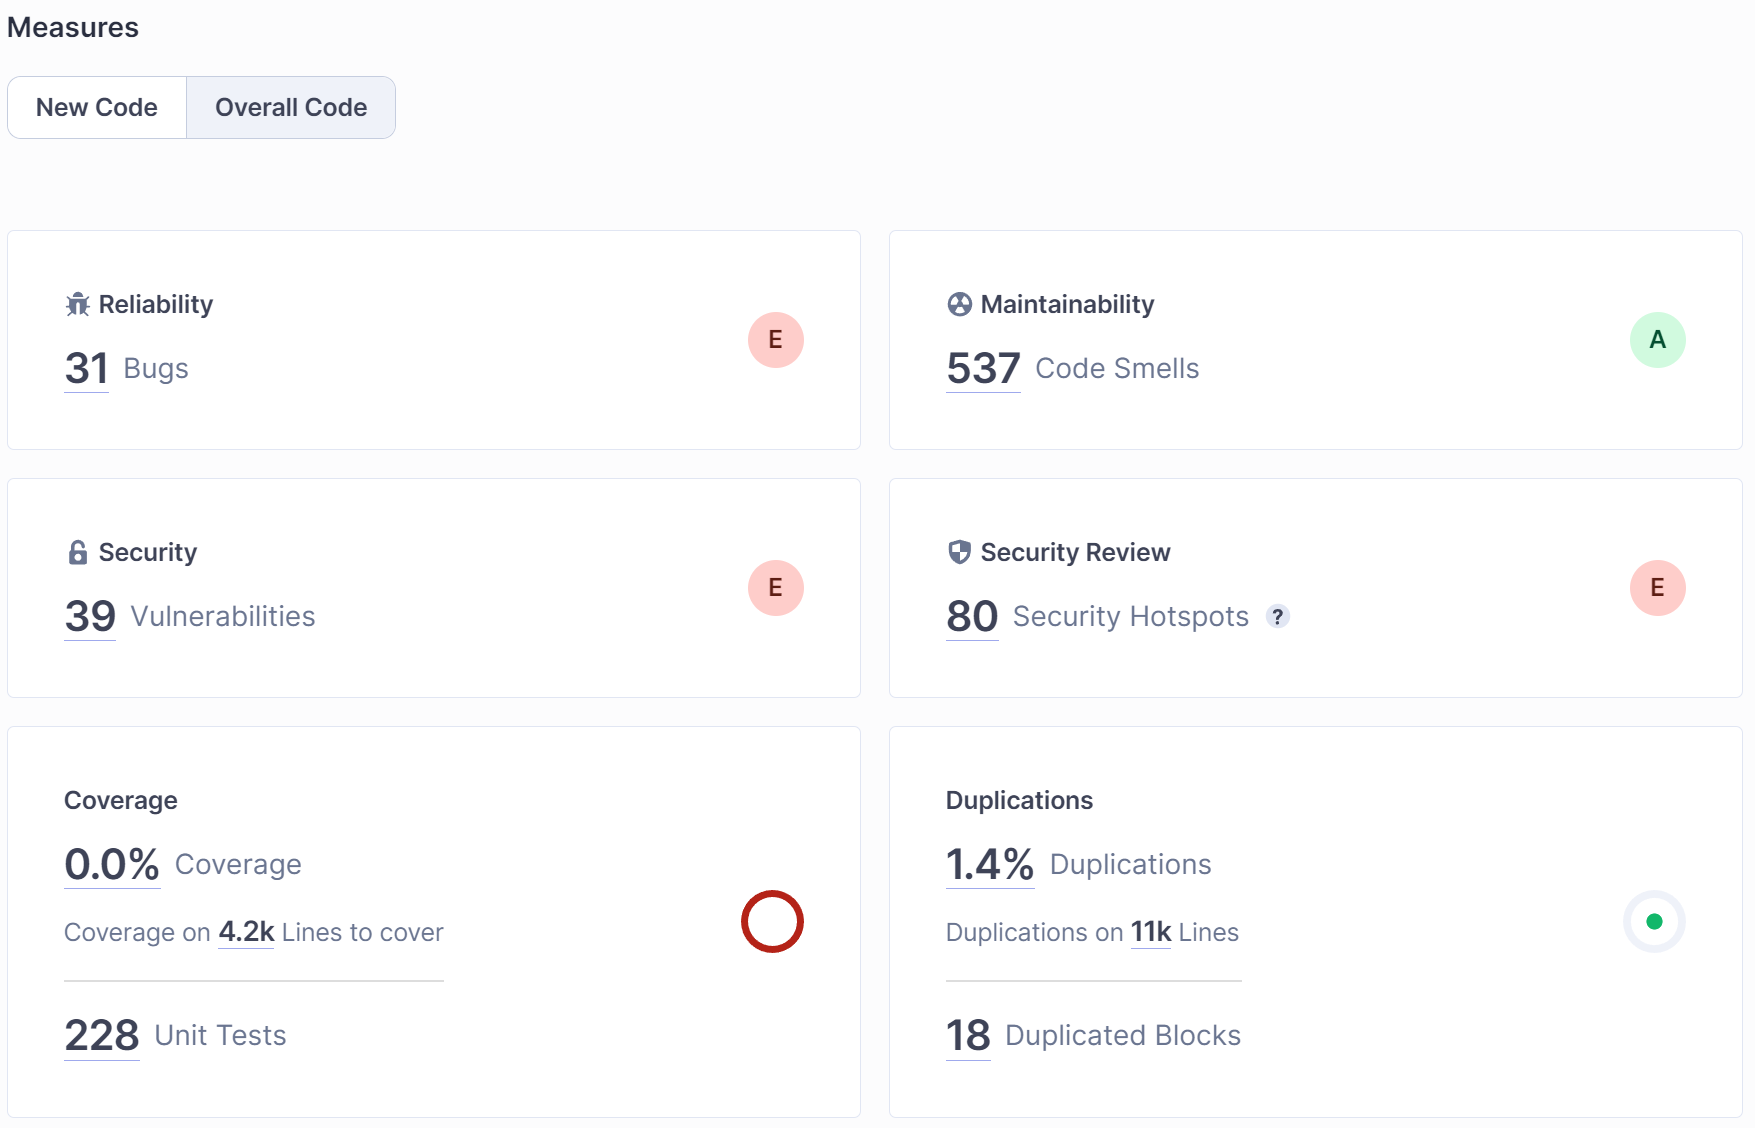Open the 39 vulnerabilities link
The height and width of the screenshot is (1128, 1755).
point(90,616)
